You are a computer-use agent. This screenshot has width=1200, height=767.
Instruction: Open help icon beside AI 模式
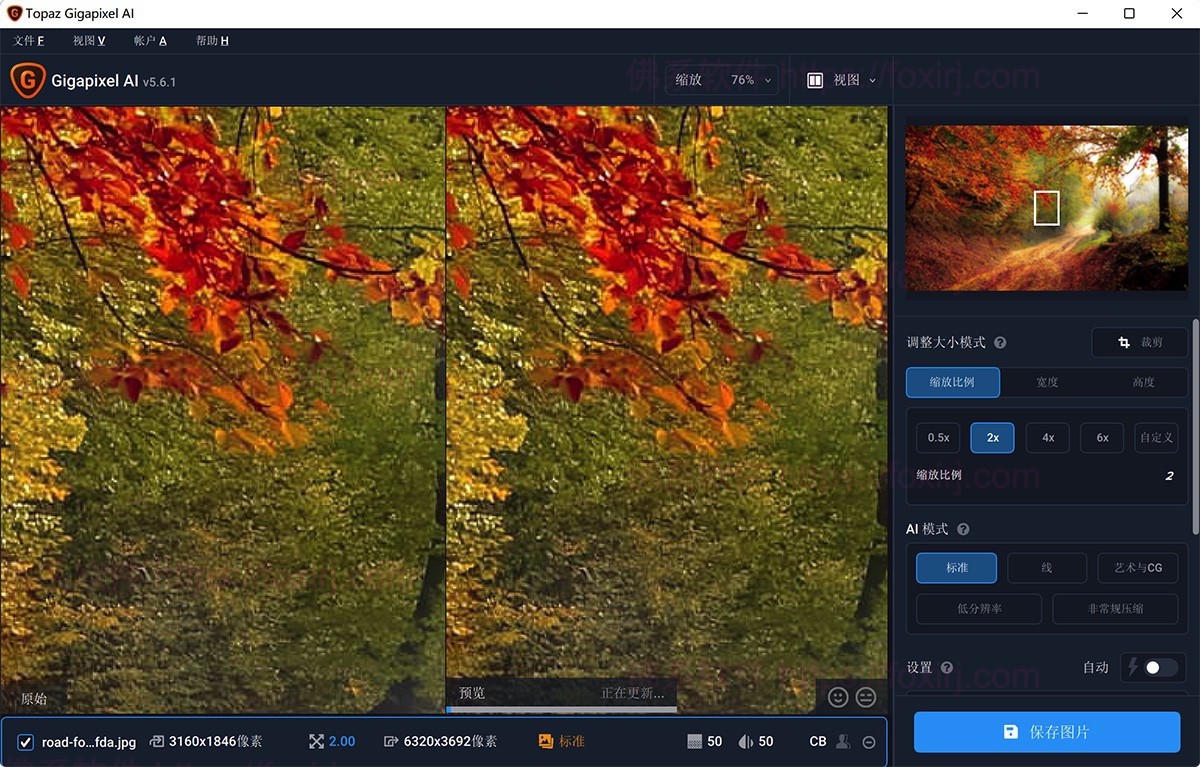[963, 529]
